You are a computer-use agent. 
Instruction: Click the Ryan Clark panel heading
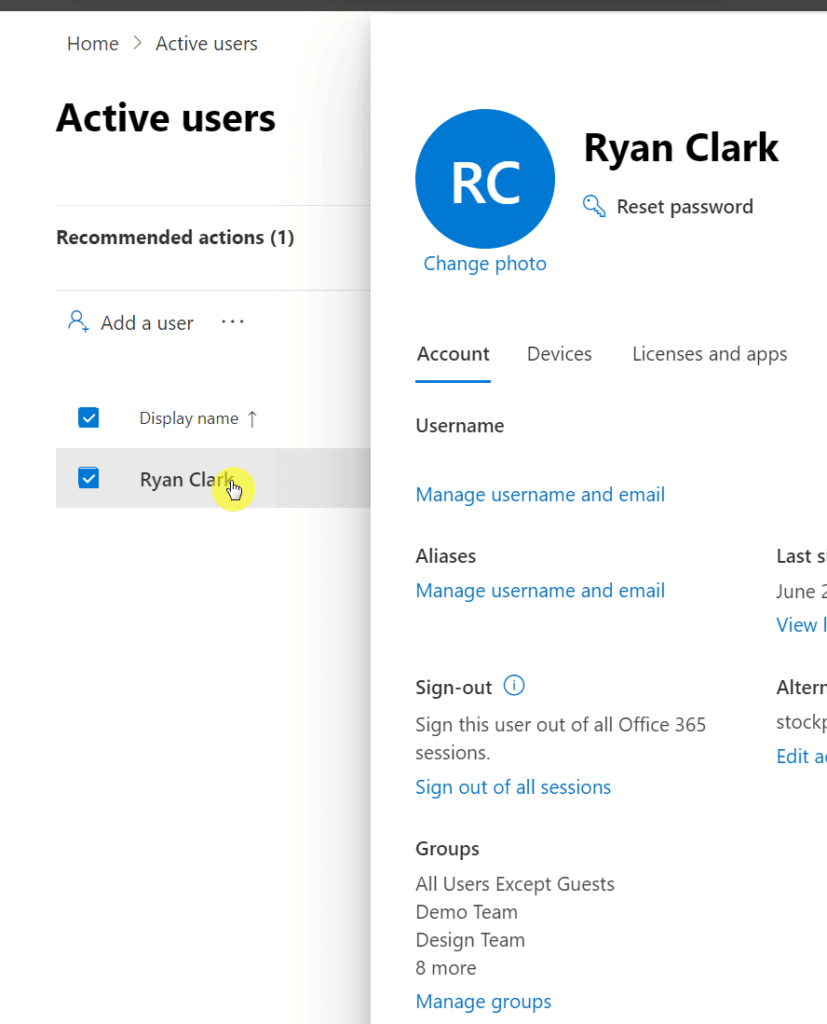pyautogui.click(x=681, y=148)
